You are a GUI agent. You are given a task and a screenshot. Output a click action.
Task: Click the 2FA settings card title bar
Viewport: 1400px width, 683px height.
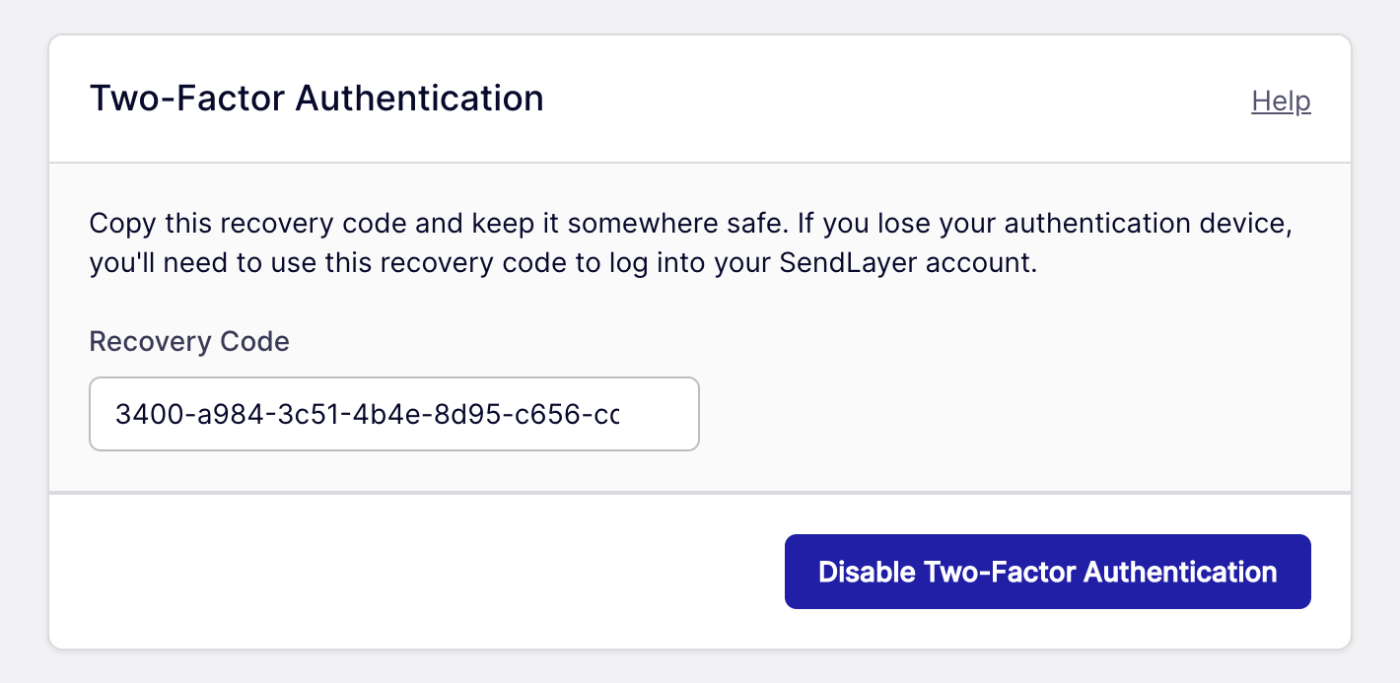tap(700, 97)
